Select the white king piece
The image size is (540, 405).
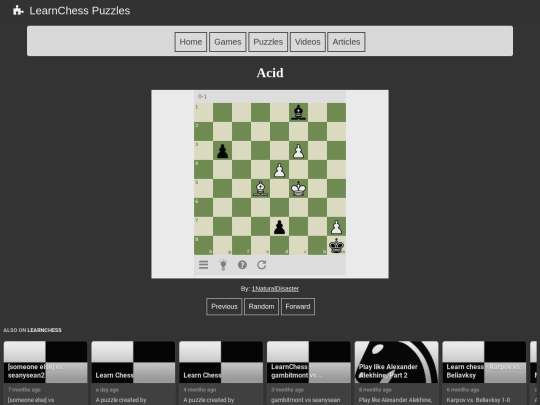click(x=298, y=188)
